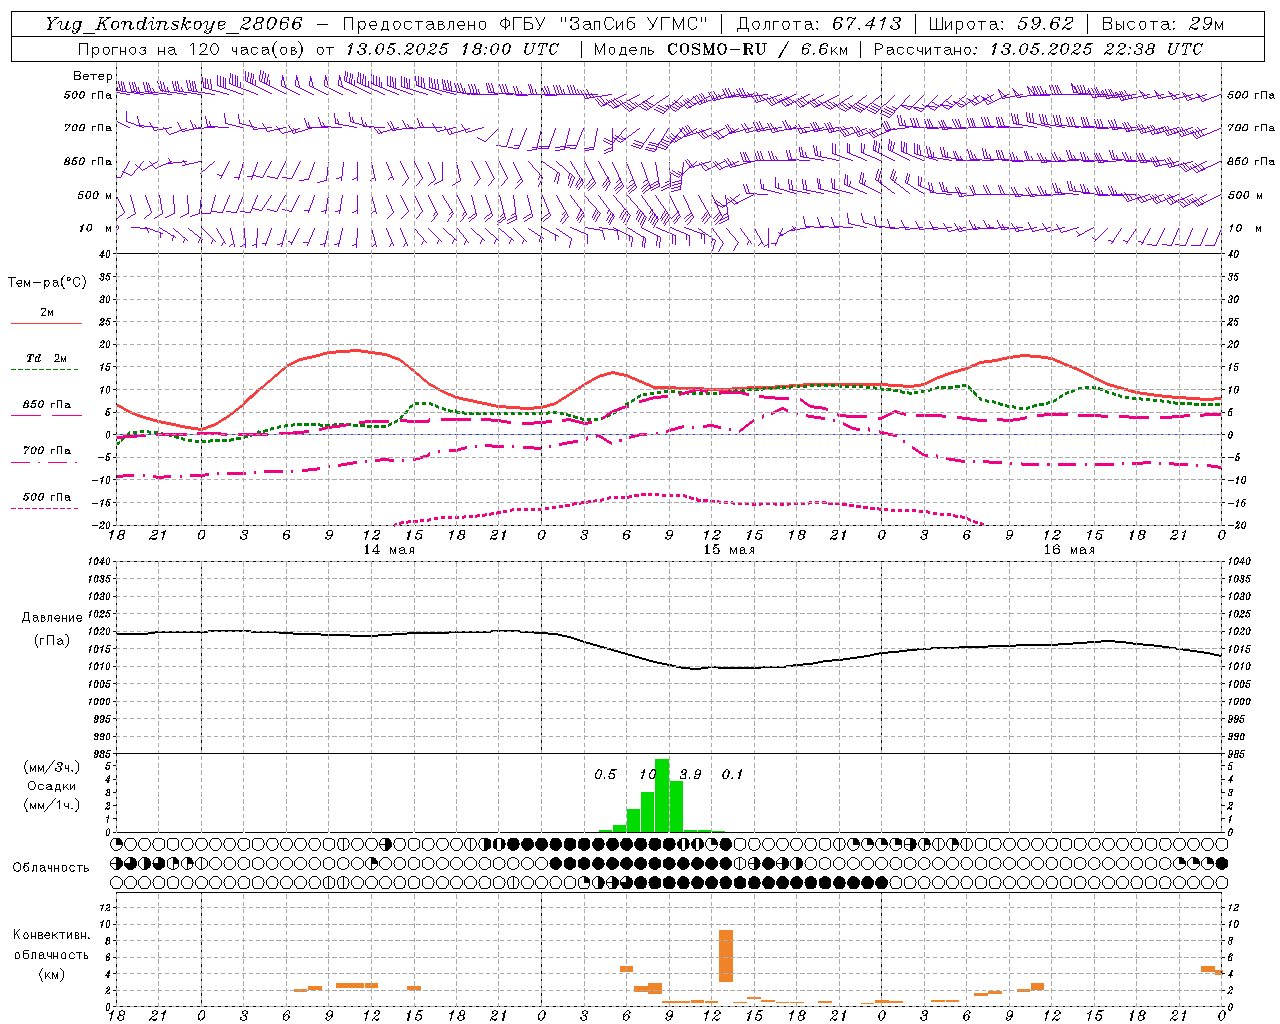The height and width of the screenshot is (1024, 1280).
Task: Click the Облачность row label
Action: pos(51,867)
